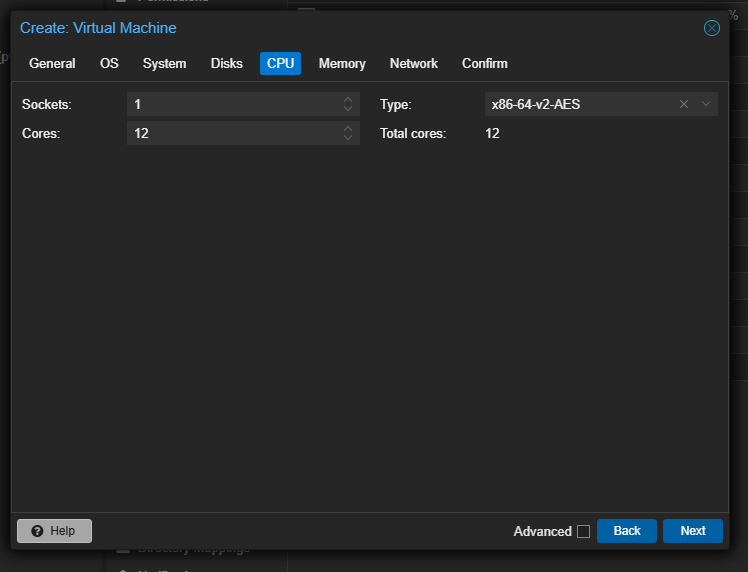Click the Type label
This screenshot has width=748, height=572.
click(395, 104)
